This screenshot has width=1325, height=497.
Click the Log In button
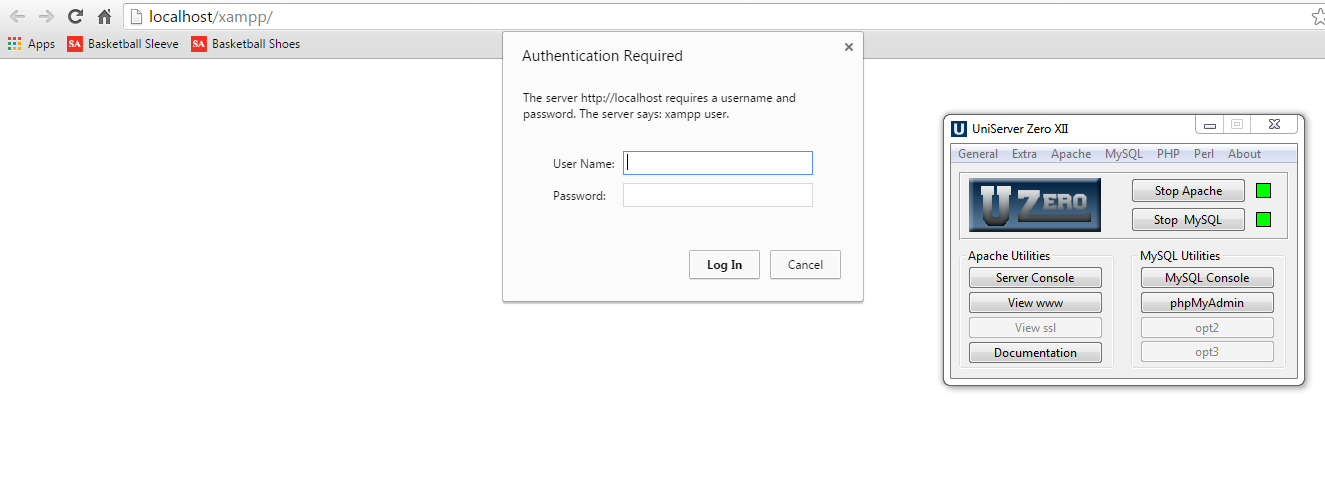(x=724, y=265)
